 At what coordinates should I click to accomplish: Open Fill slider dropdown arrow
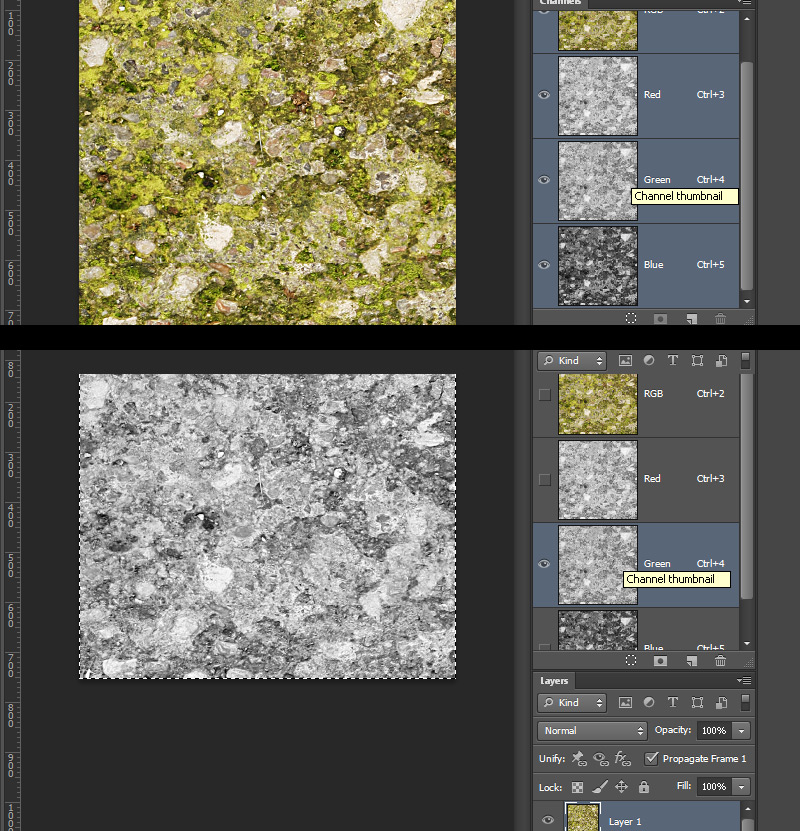[x=741, y=787]
